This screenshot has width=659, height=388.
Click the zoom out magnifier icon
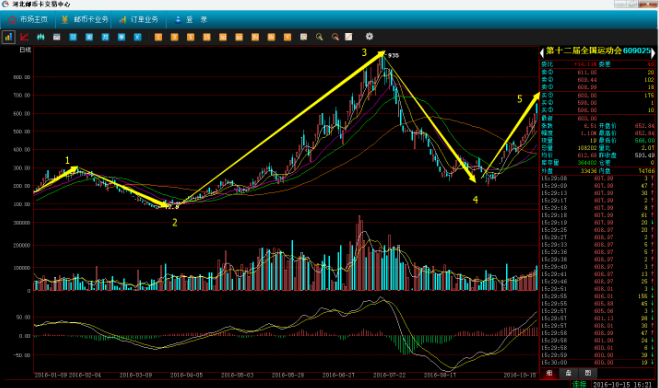click(x=335, y=37)
